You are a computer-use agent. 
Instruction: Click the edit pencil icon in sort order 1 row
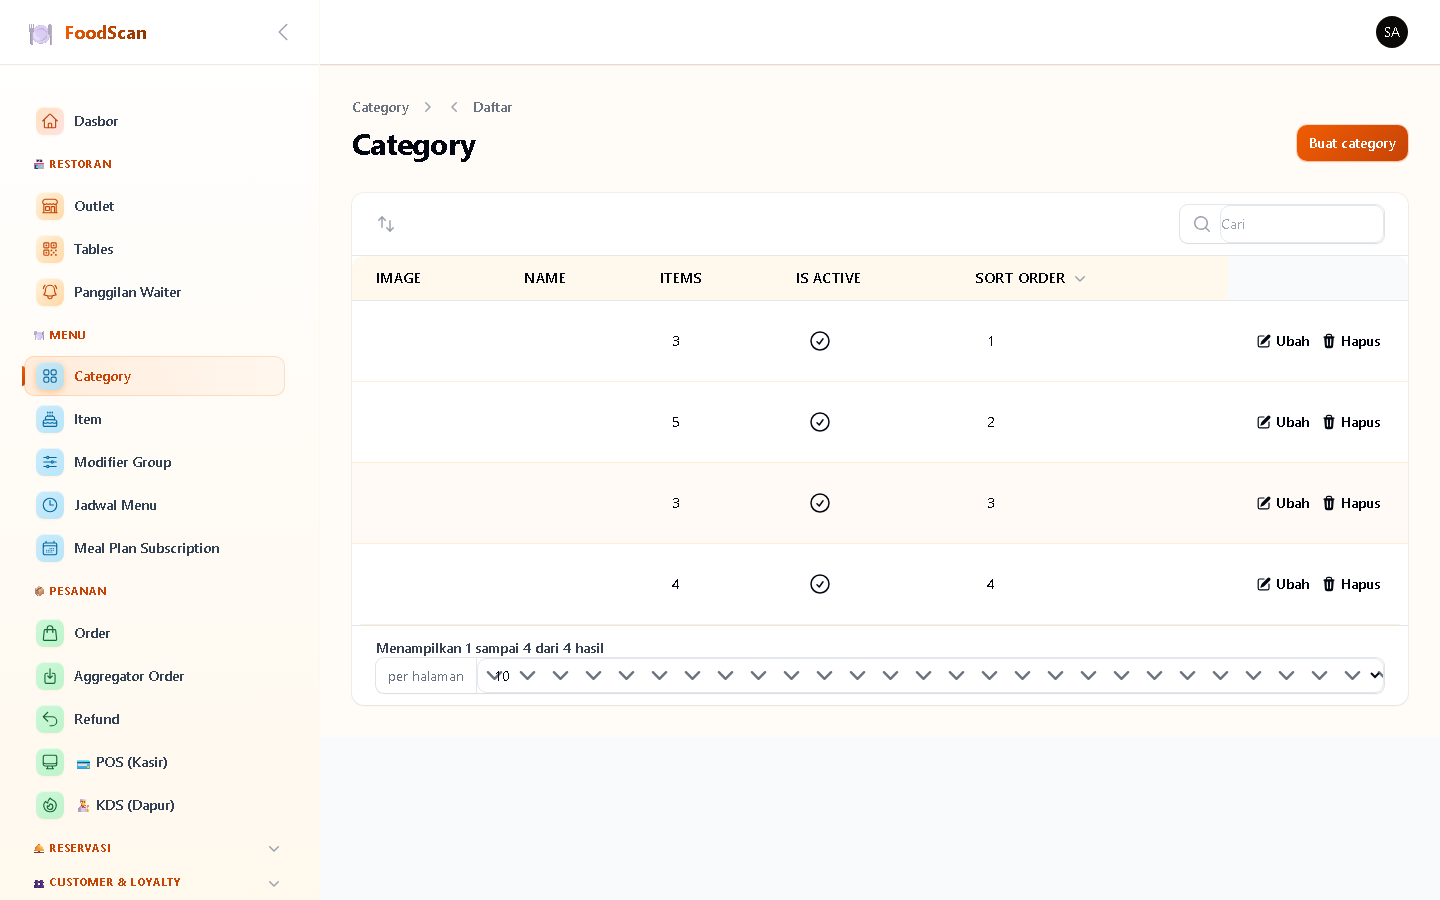[x=1264, y=341]
